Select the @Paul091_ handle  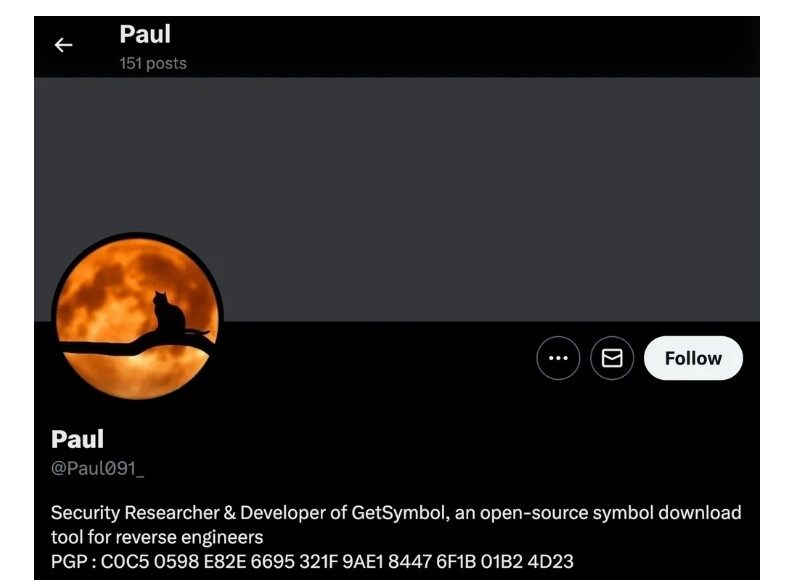[x=98, y=468]
